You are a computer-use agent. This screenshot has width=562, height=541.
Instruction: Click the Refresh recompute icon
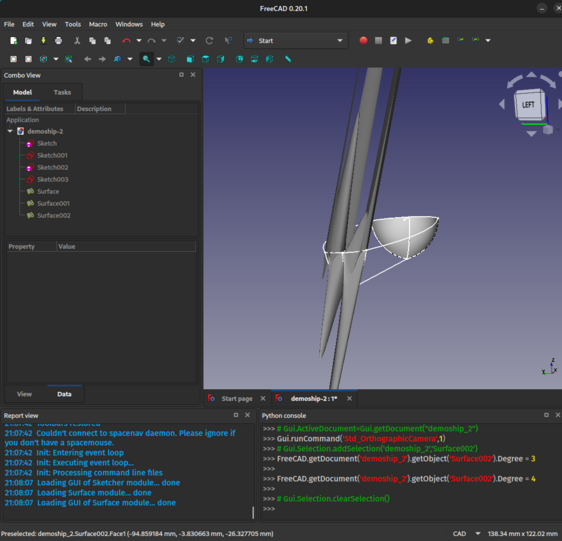click(x=209, y=41)
